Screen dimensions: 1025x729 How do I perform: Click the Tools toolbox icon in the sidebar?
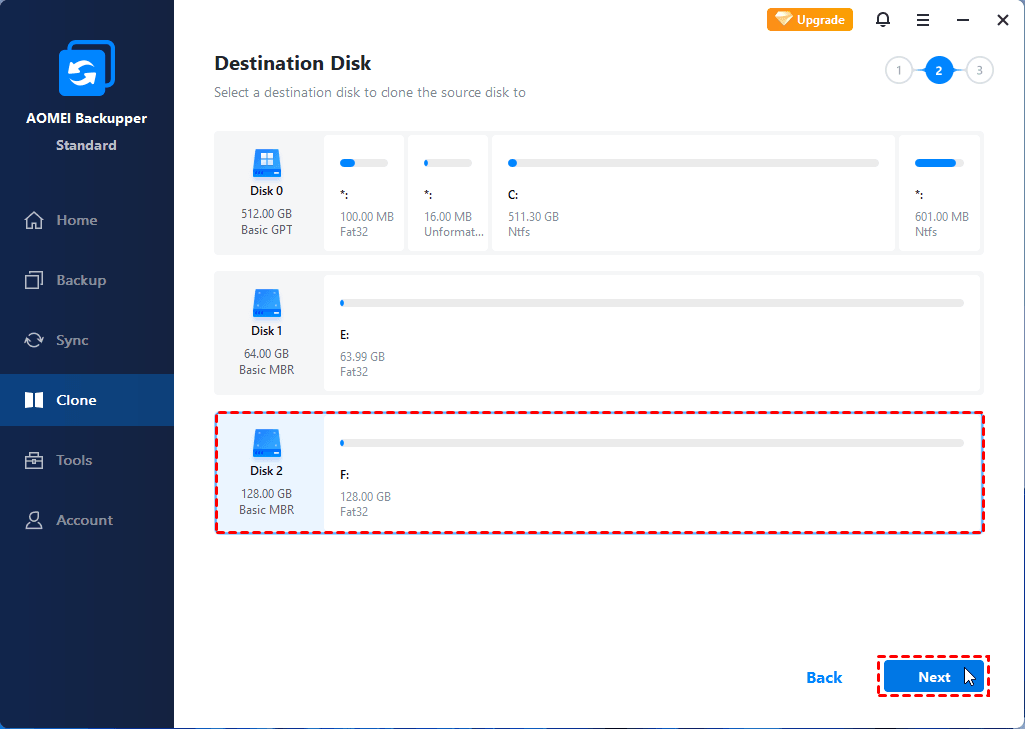[x=34, y=460]
